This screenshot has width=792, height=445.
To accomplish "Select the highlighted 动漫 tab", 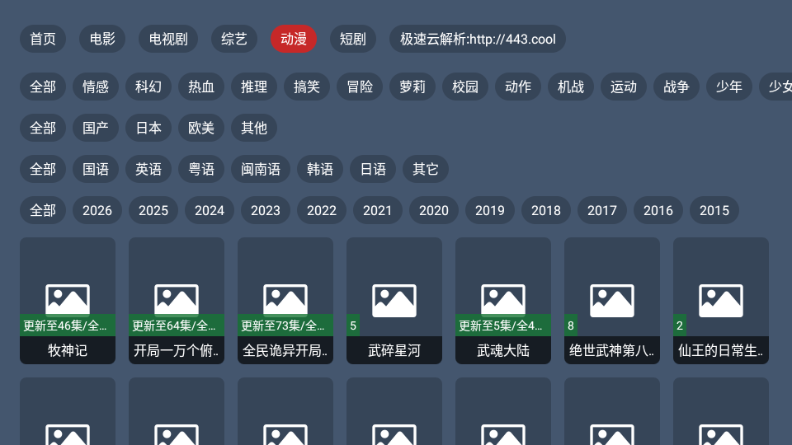I will [x=293, y=39].
